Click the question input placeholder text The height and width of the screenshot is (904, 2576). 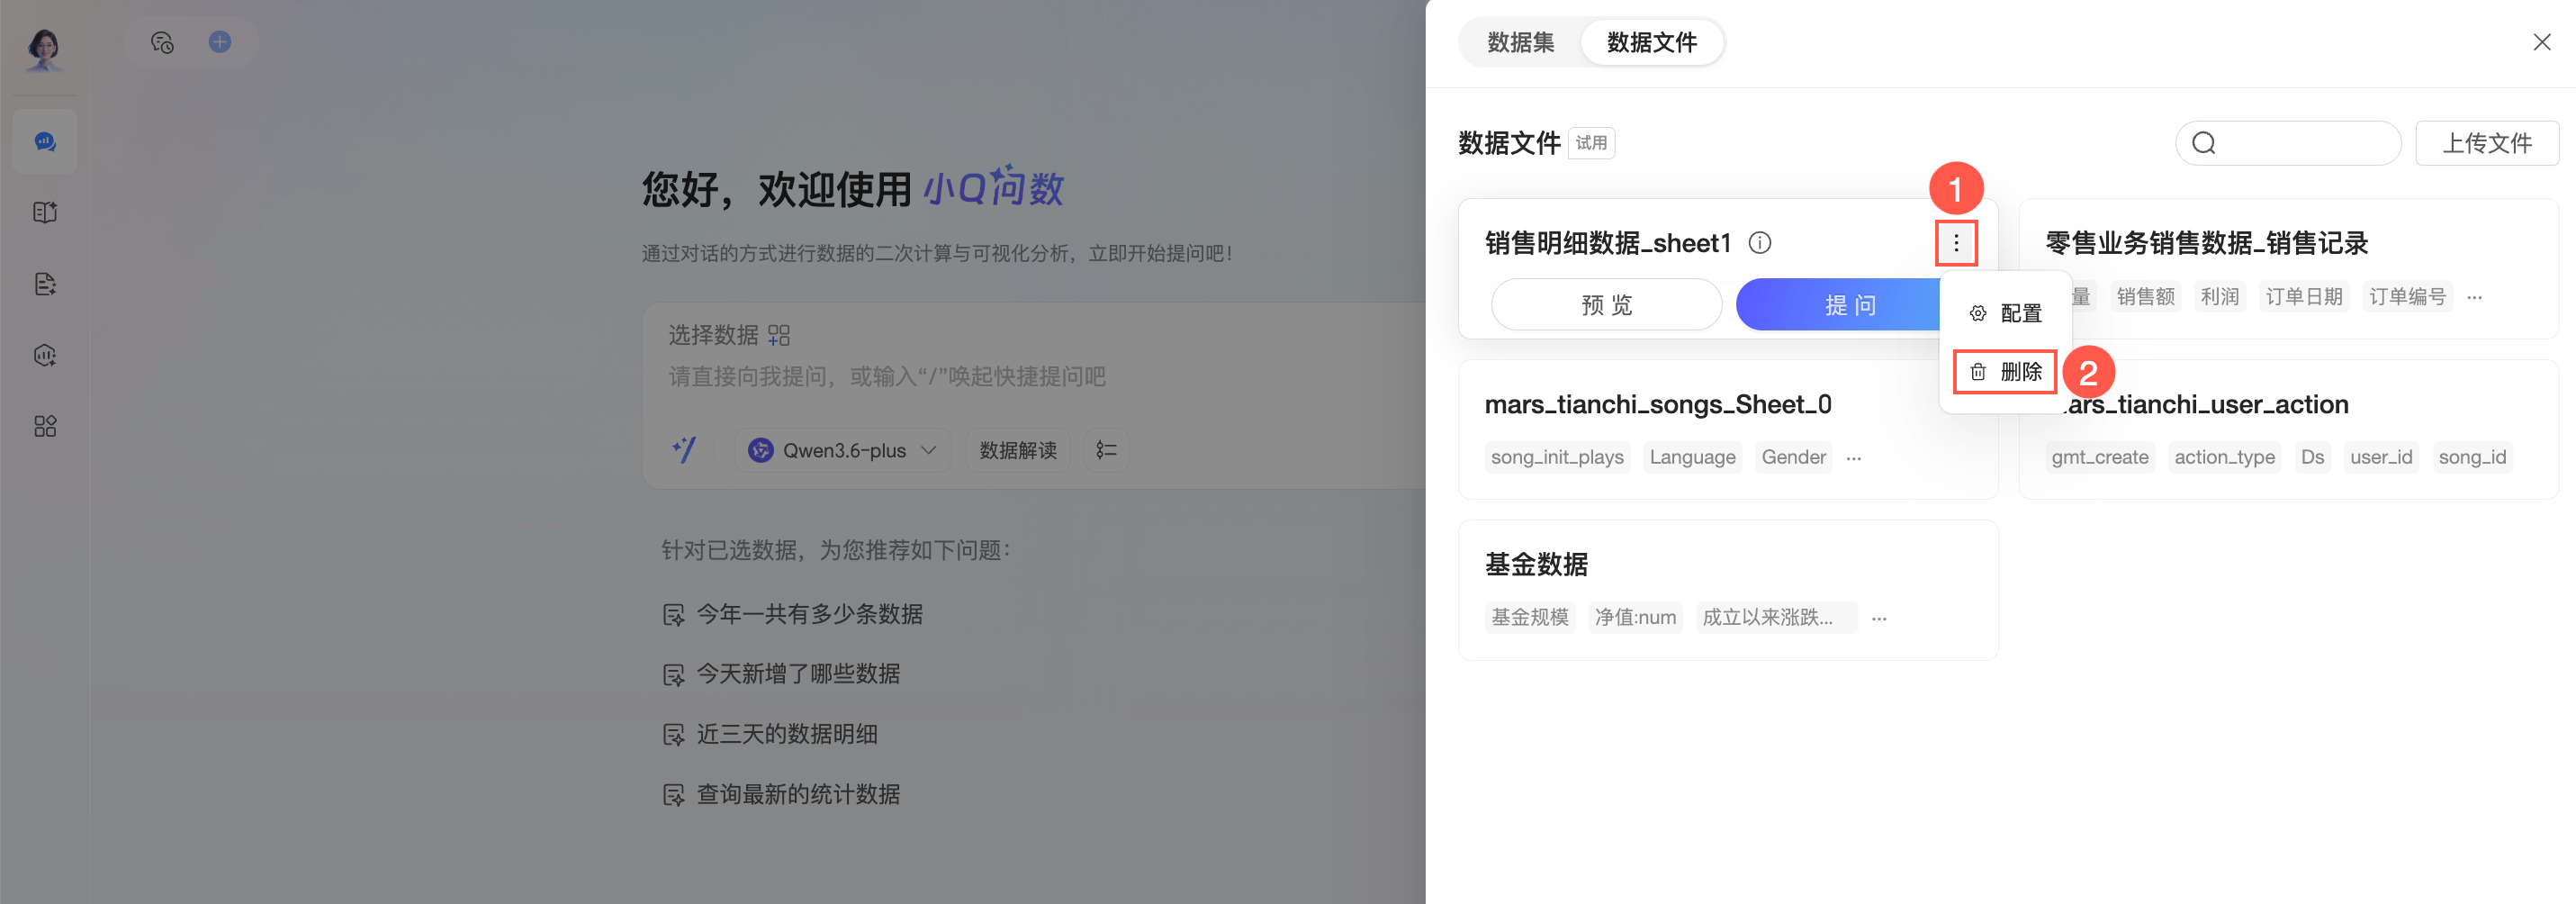point(887,377)
